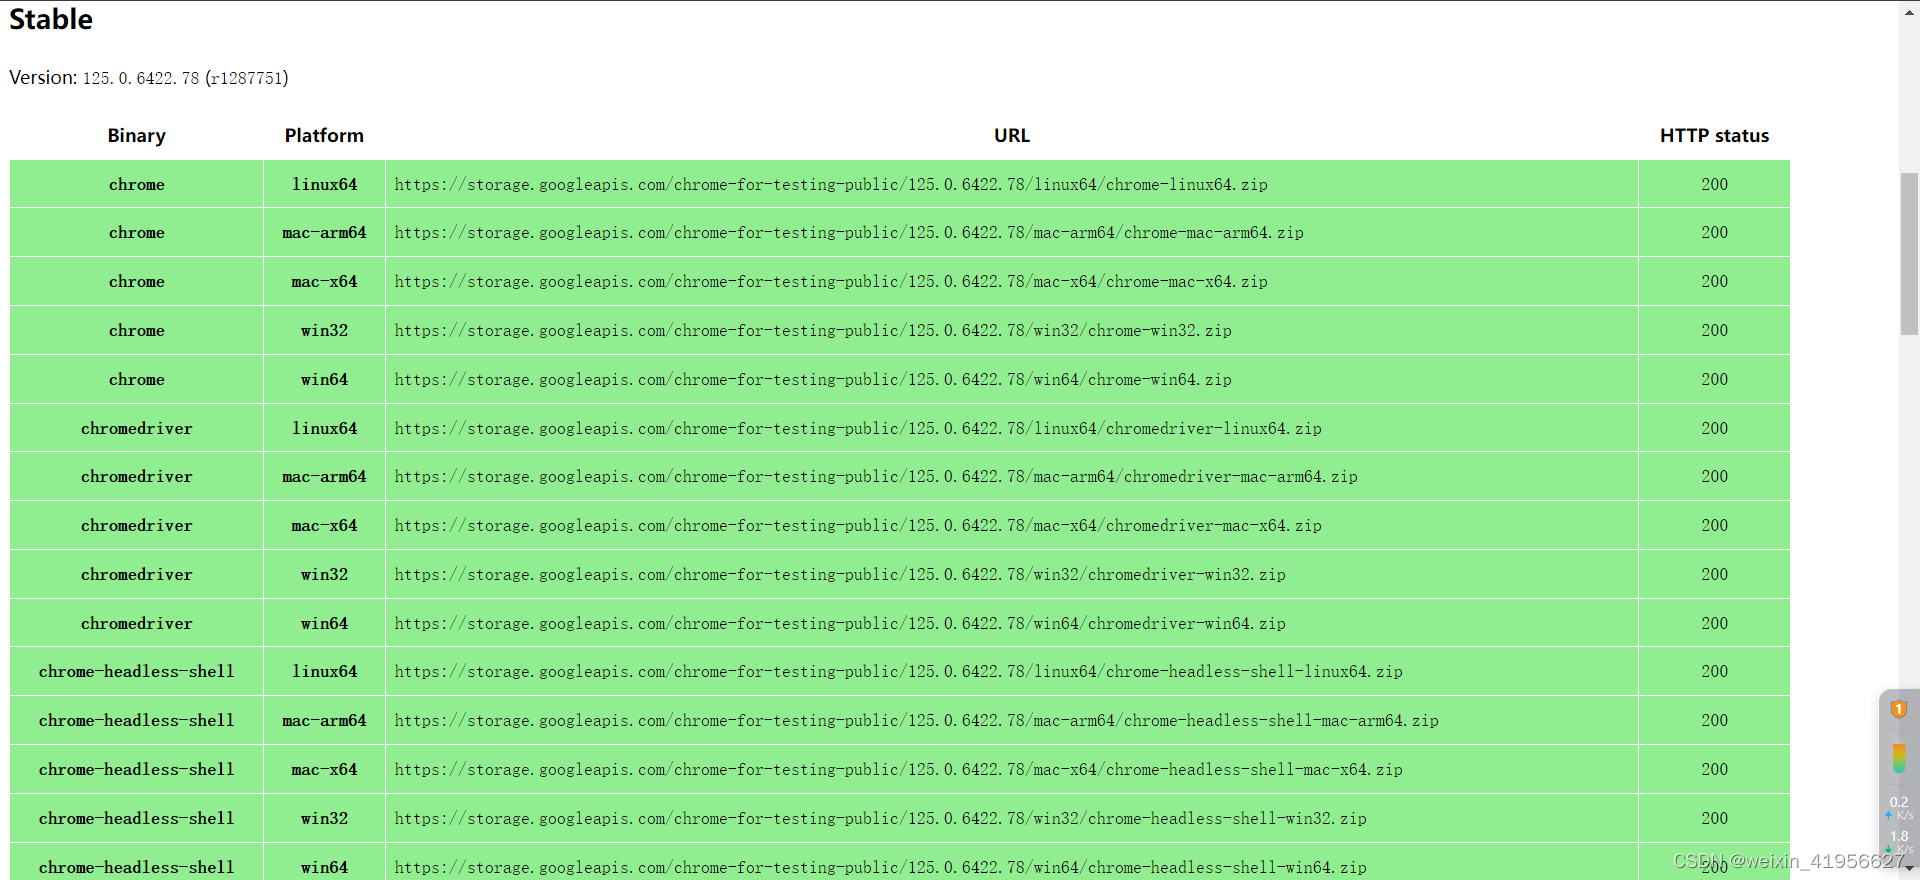Click the chromedriver mac-x64 zip URL
Screen dimensions: 1920x880
tap(858, 526)
